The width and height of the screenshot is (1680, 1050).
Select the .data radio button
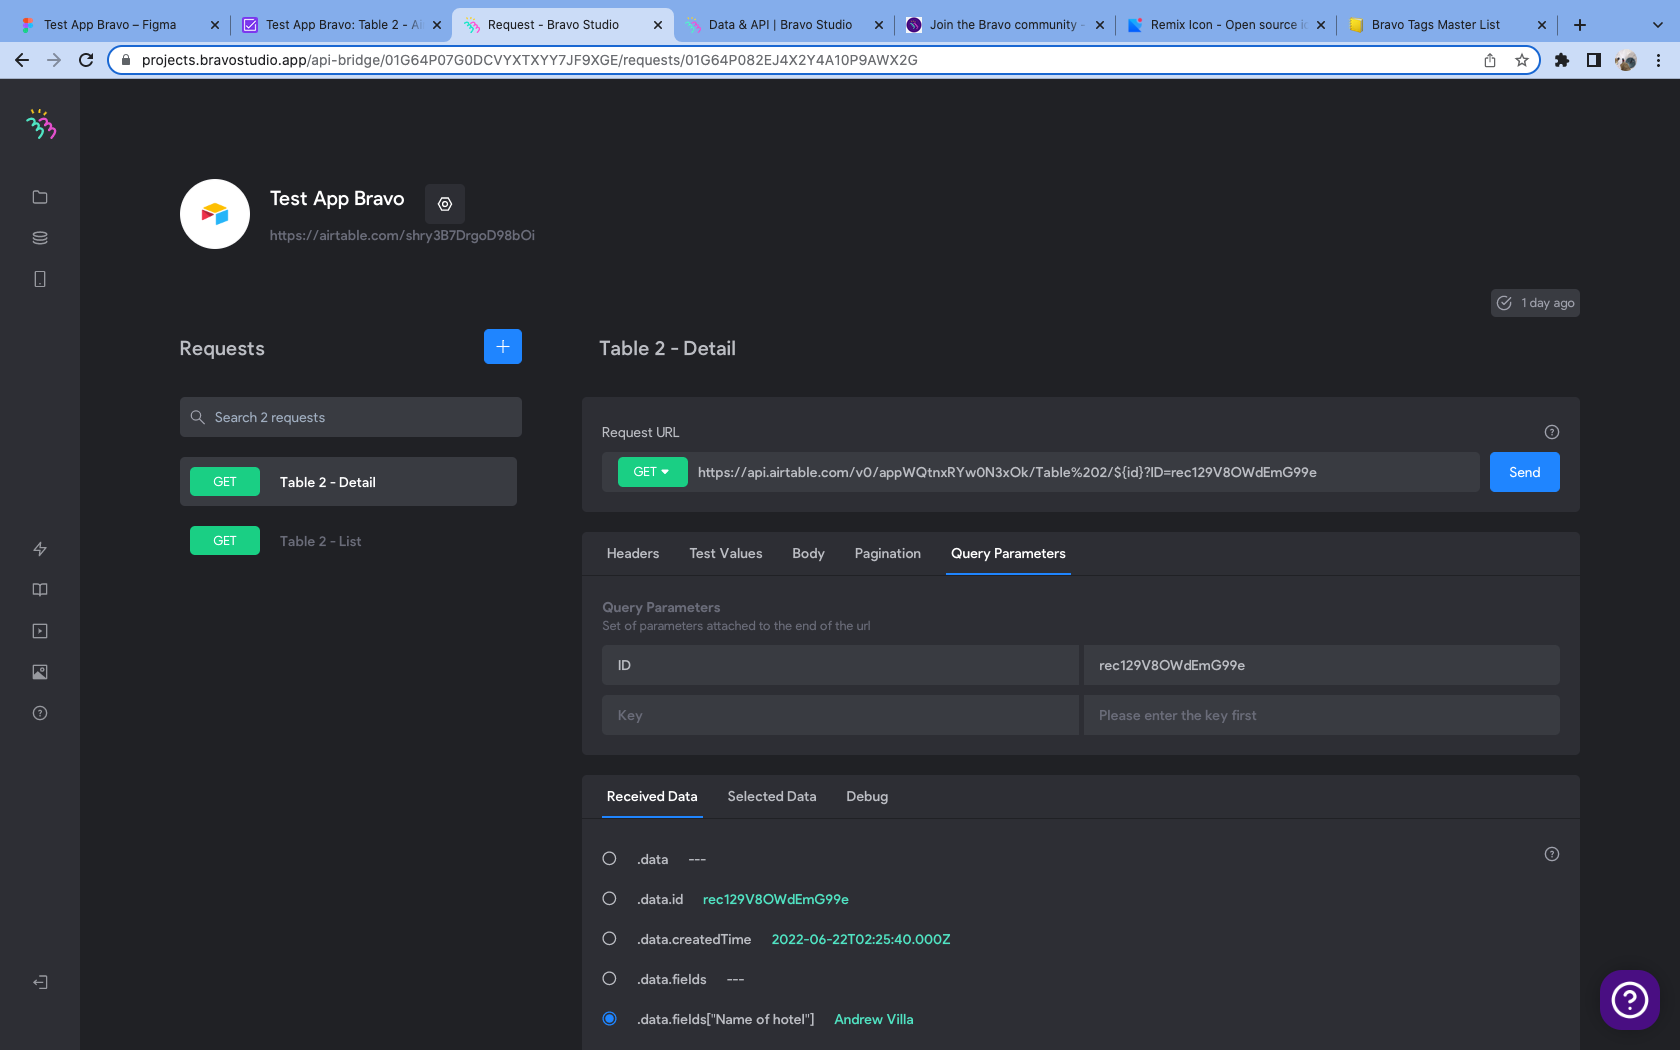point(609,859)
